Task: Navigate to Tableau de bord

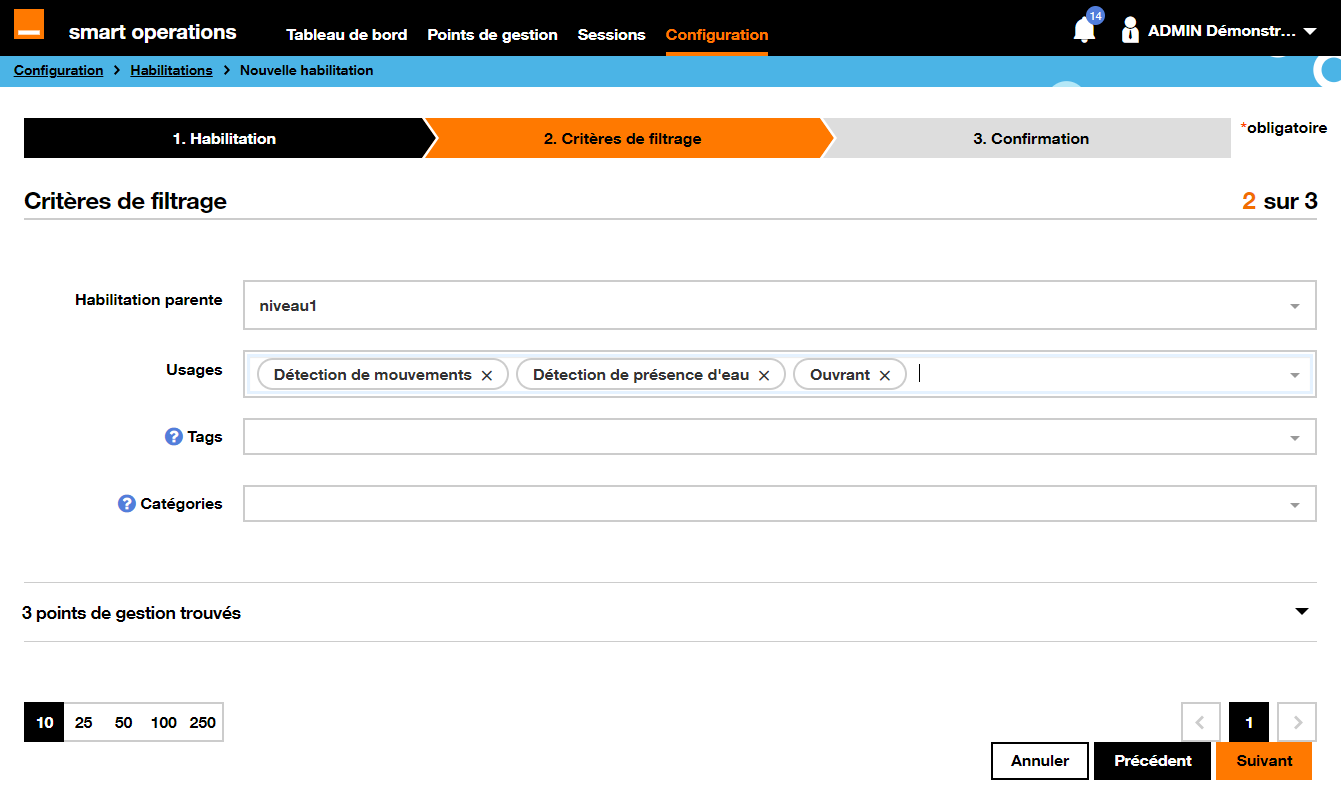Action: tap(347, 34)
